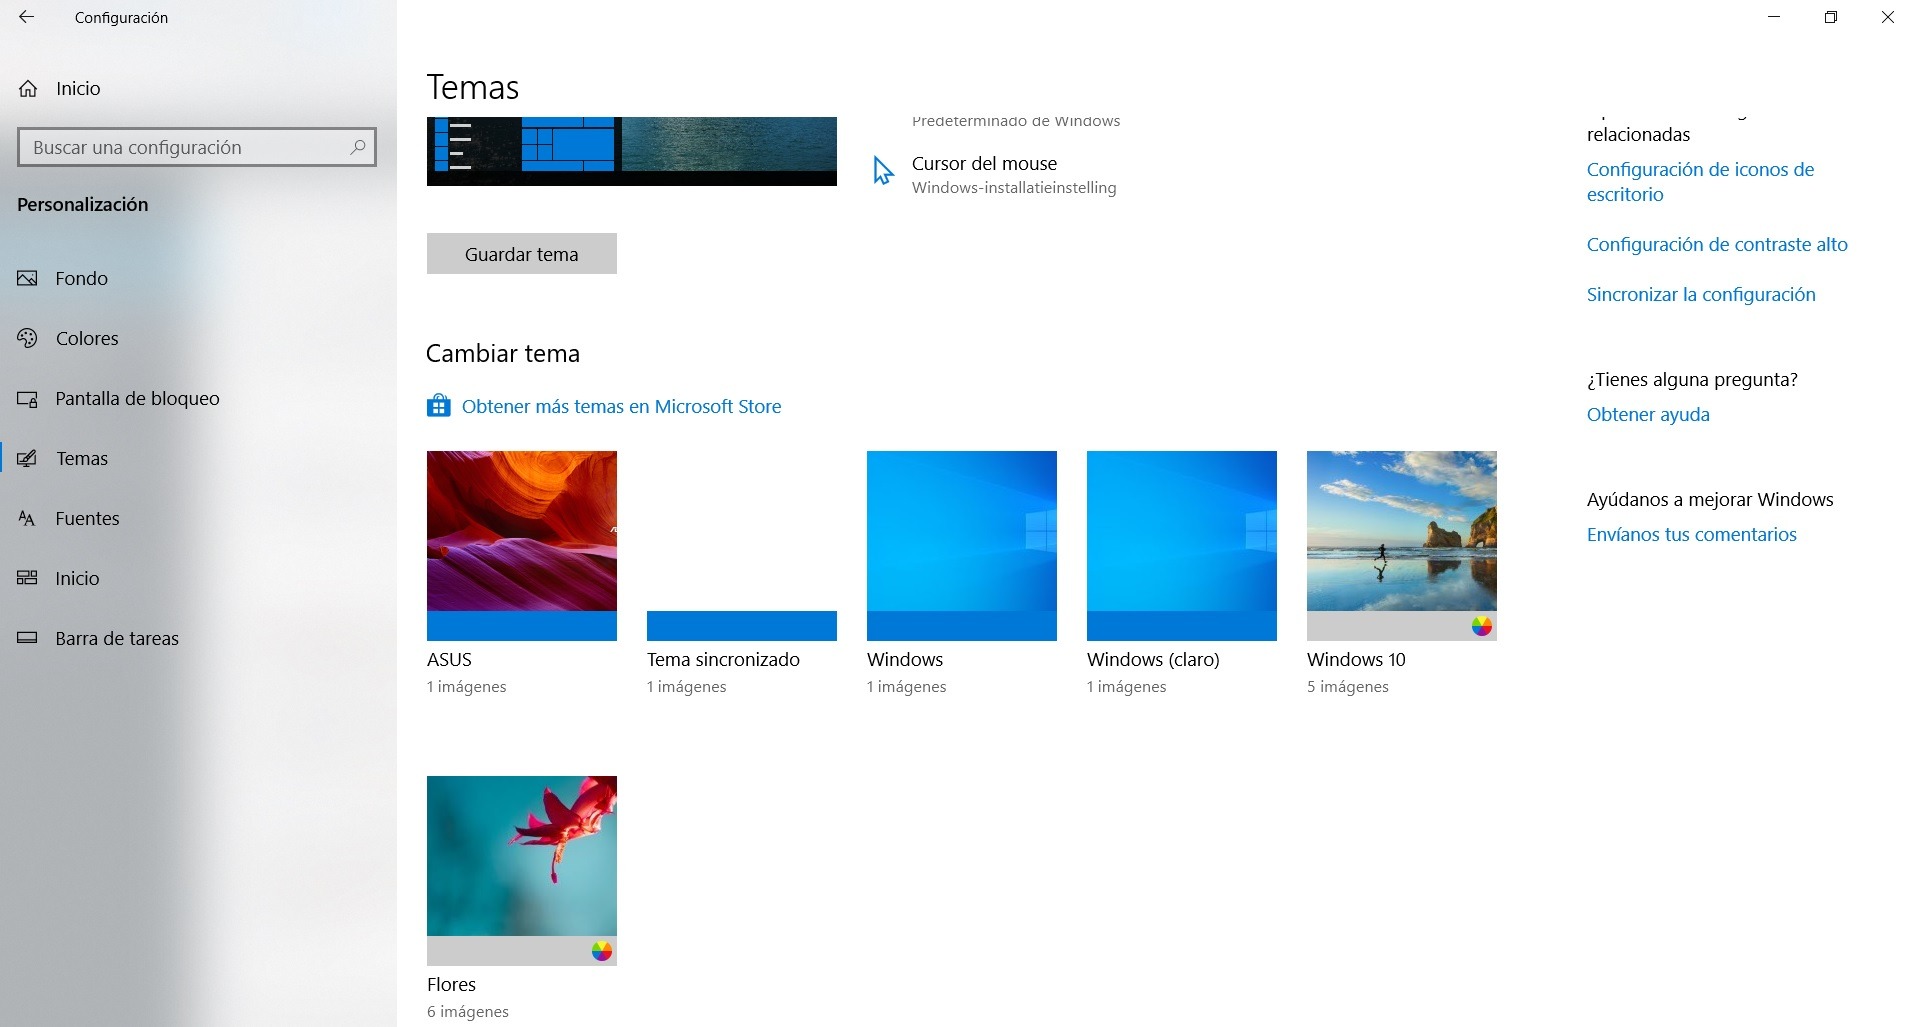Apply the Windows 10 beach theme
This screenshot has height=1027, width=1911.
pyautogui.click(x=1401, y=545)
